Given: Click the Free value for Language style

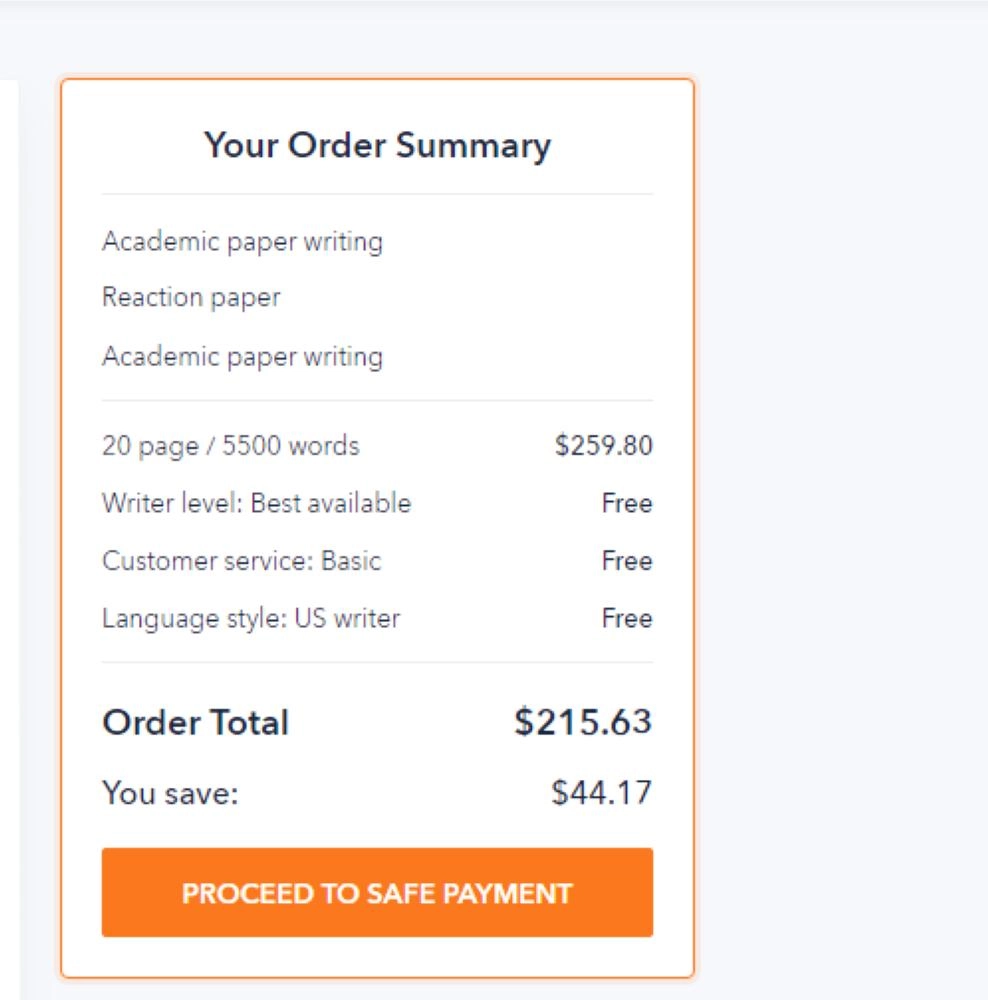Looking at the screenshot, I should tap(627, 620).
